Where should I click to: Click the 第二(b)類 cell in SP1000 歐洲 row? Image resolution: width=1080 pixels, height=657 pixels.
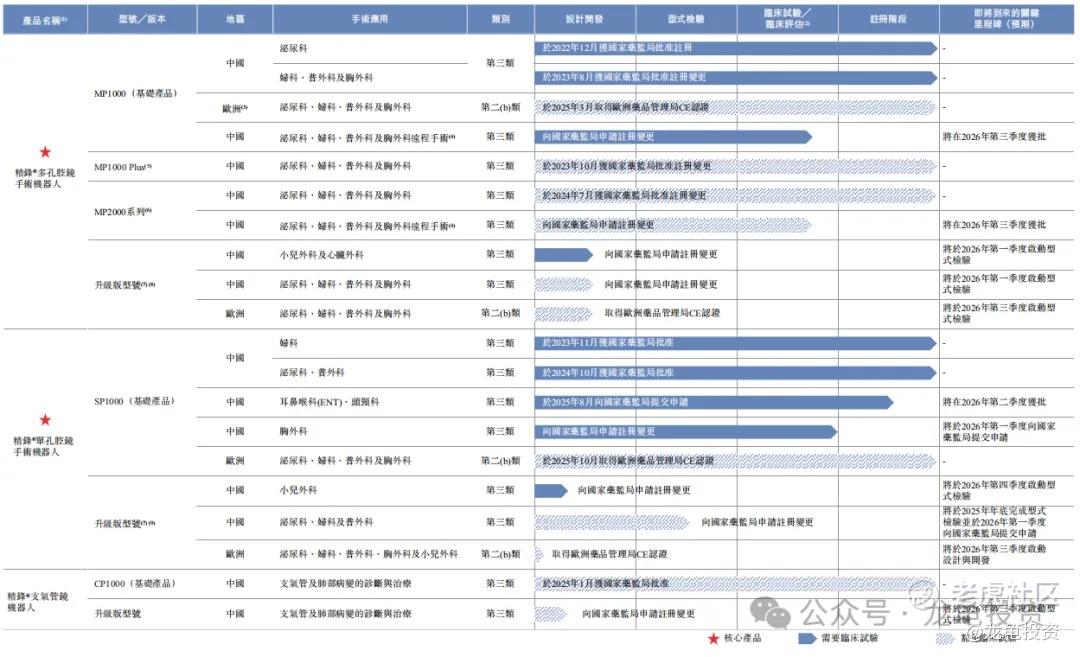click(x=501, y=461)
